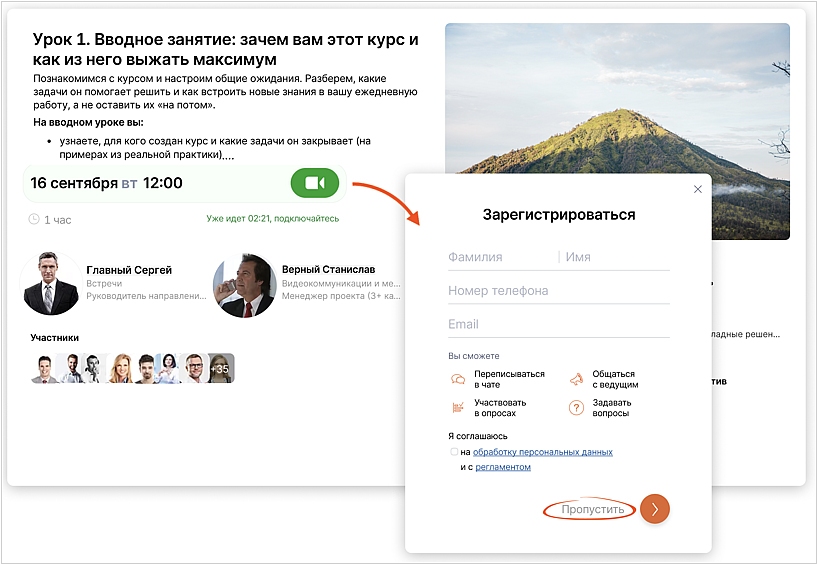Click Верный Станислав's speaker photo
The height and width of the screenshot is (564, 817).
244,285
